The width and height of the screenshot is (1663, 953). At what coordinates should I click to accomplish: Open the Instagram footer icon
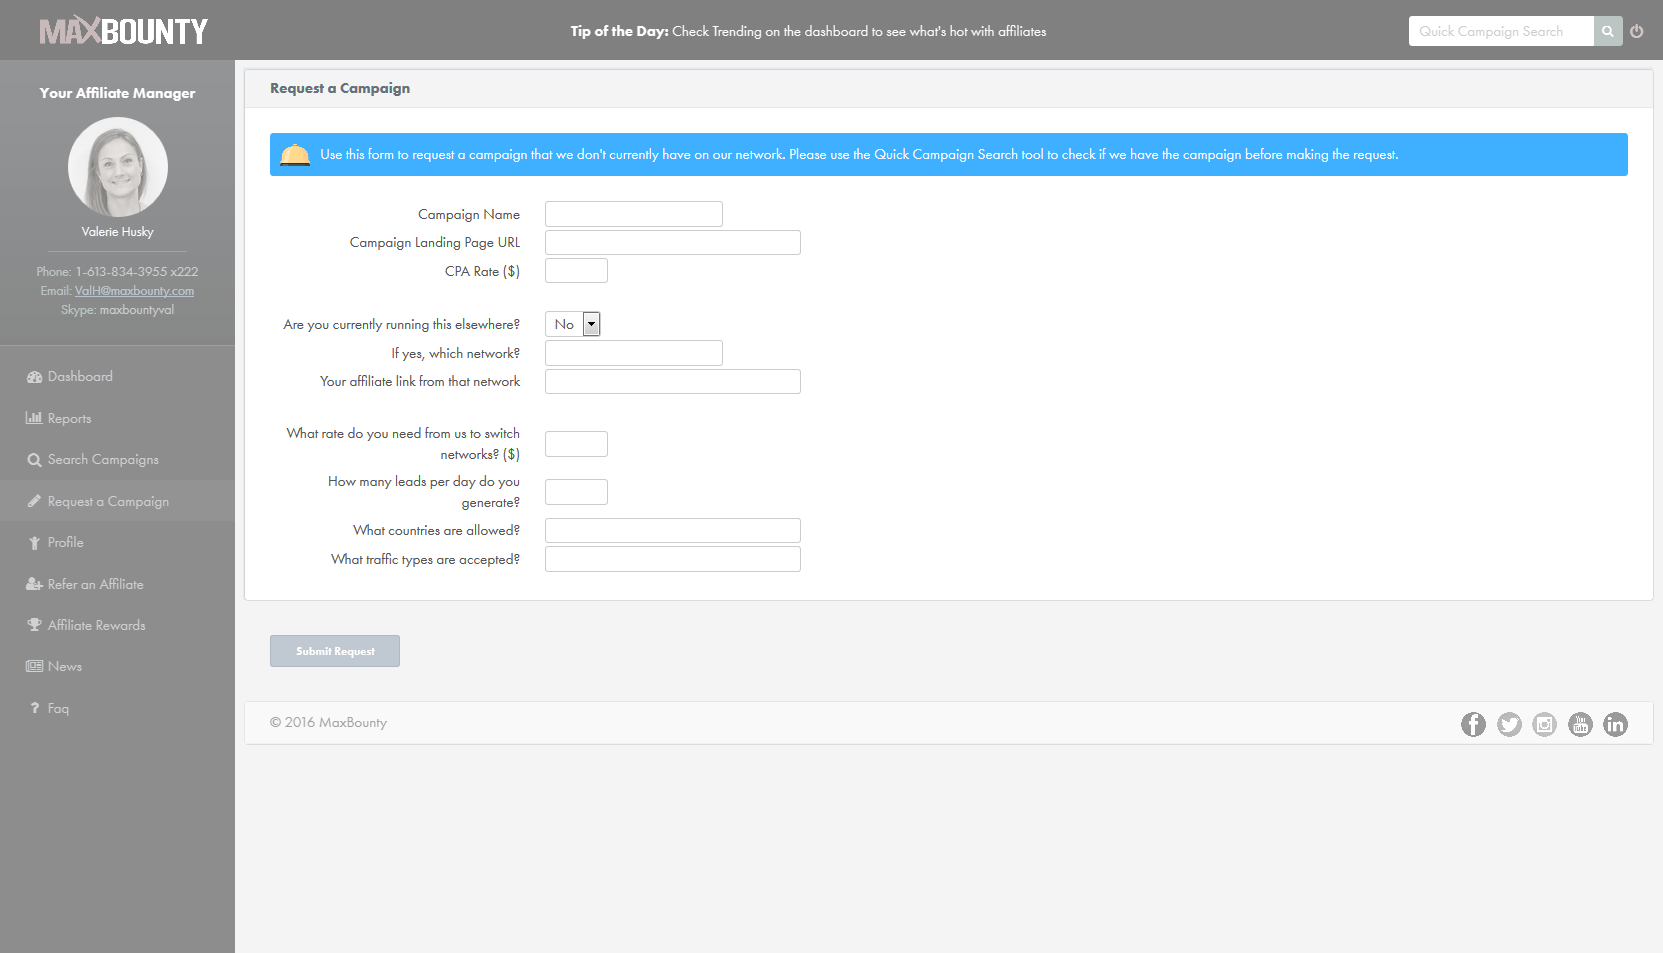tap(1545, 724)
